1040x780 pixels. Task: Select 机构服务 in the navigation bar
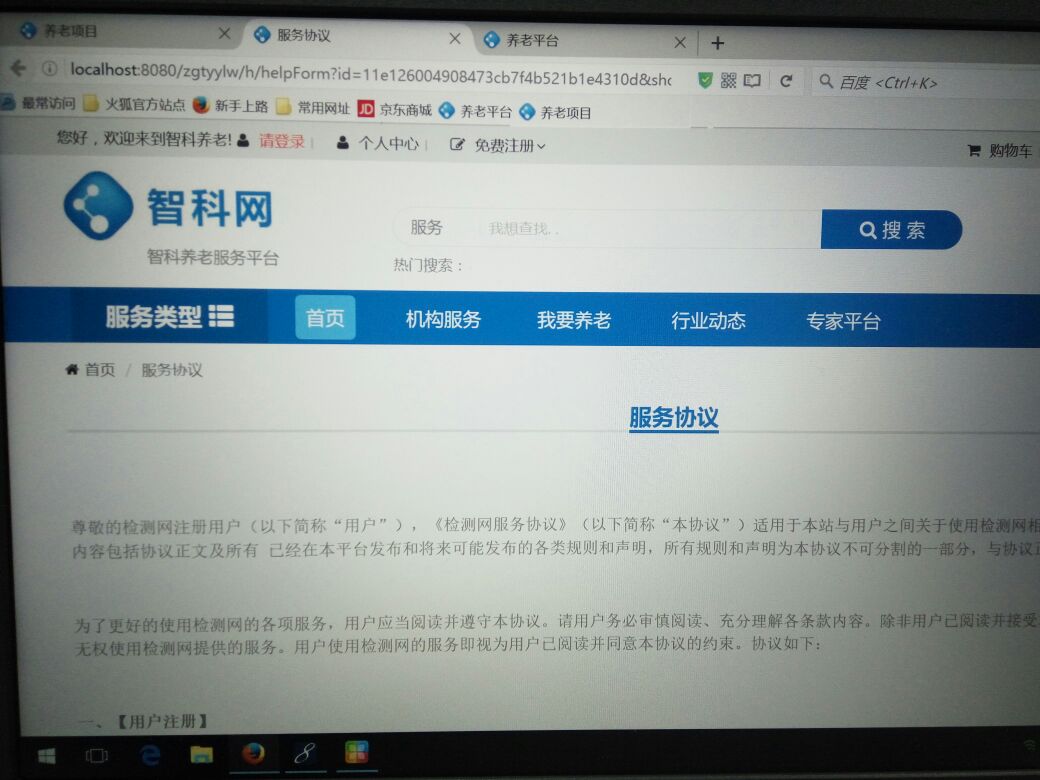(x=443, y=320)
